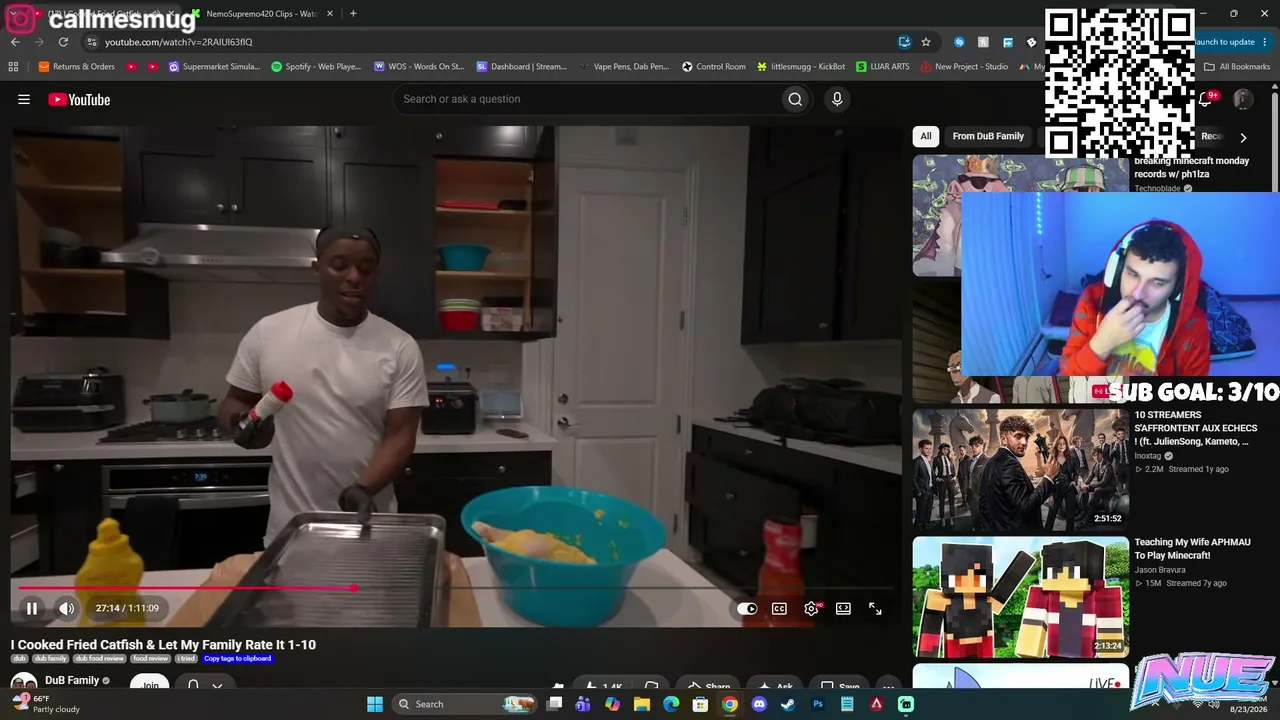Screen dimensions: 1280x720
Task: Open a new browser tab
Action: [353, 14]
